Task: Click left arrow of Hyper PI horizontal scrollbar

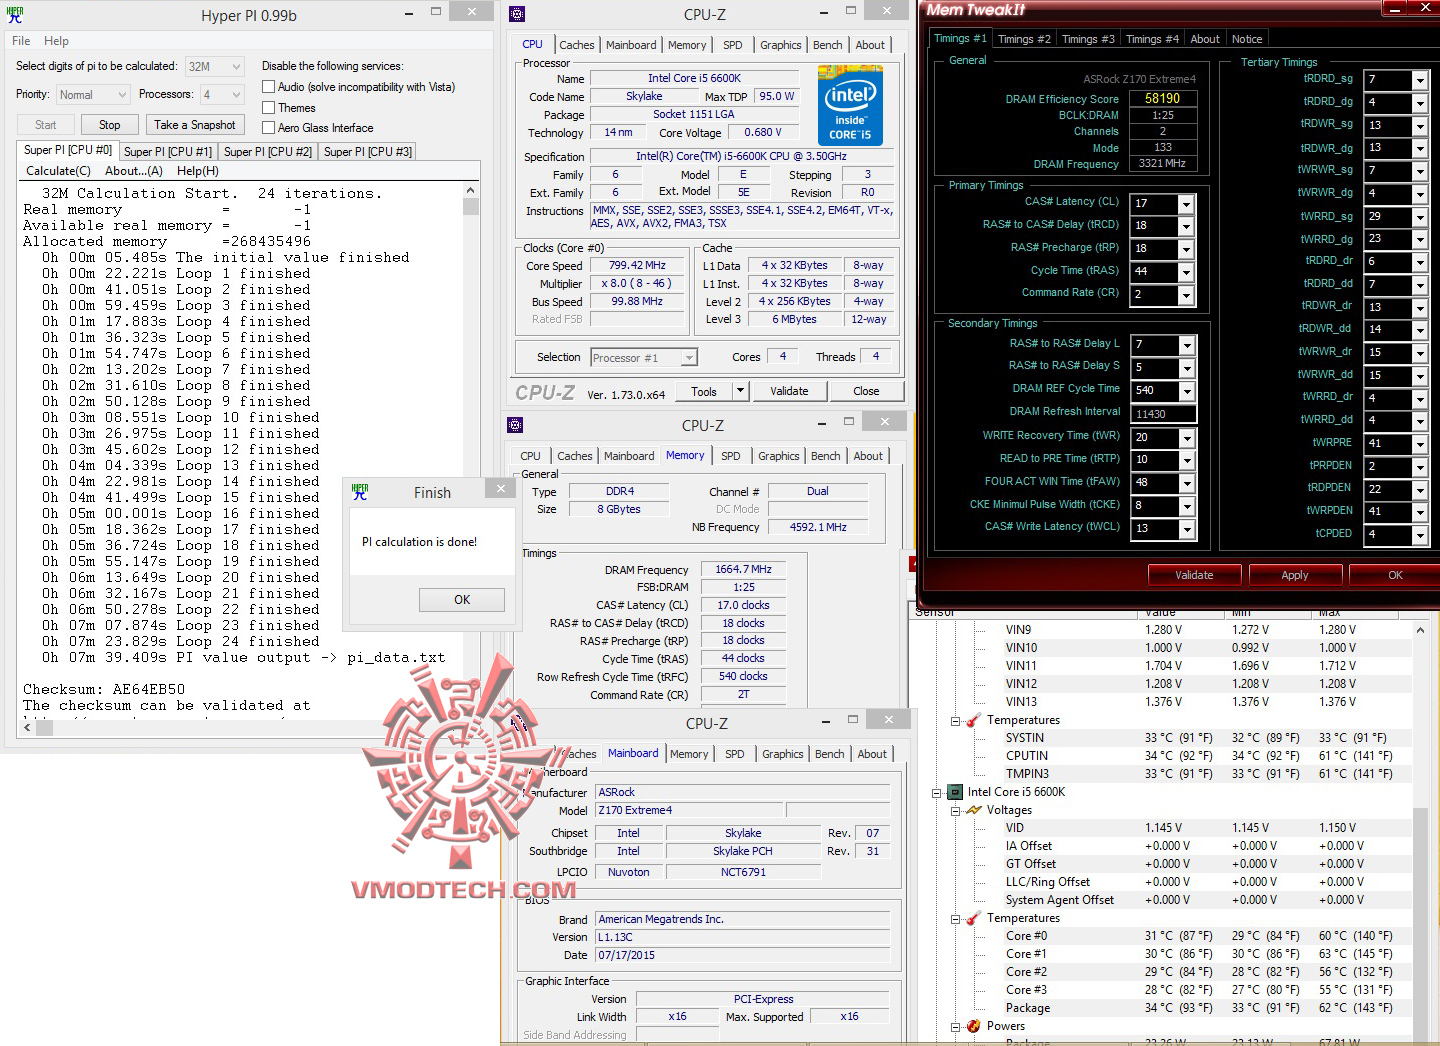Action: coord(27,729)
